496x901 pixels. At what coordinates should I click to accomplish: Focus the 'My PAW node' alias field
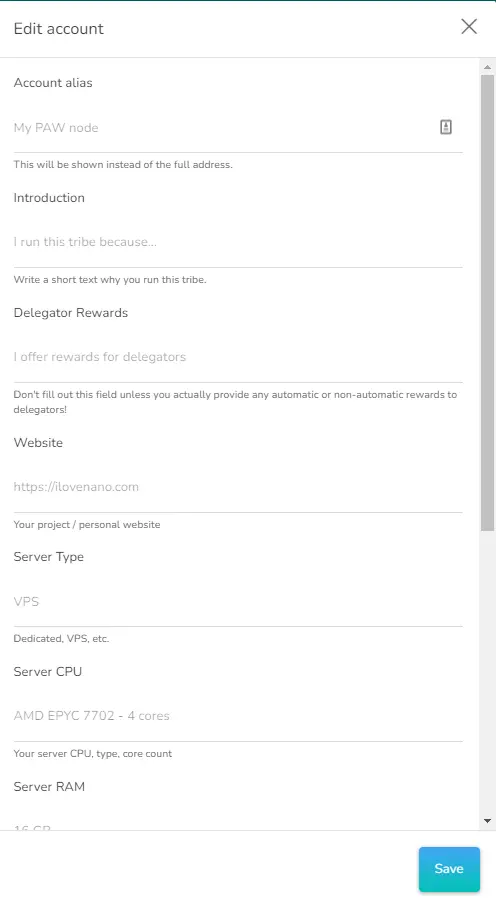226,128
